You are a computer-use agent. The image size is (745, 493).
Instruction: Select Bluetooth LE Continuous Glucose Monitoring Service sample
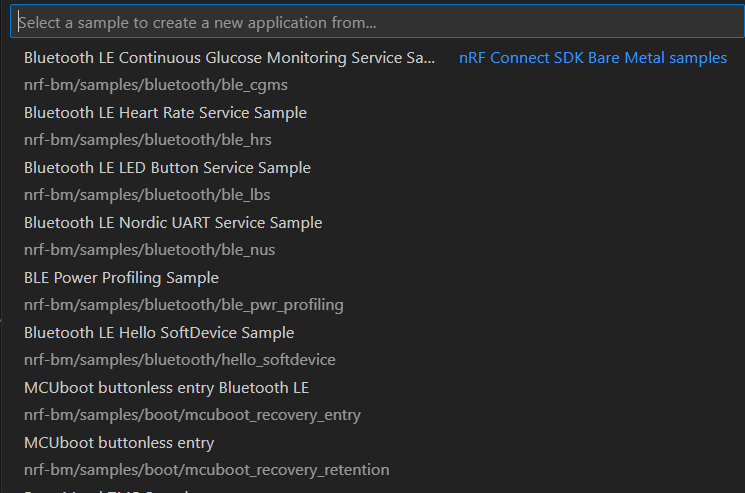(x=229, y=58)
